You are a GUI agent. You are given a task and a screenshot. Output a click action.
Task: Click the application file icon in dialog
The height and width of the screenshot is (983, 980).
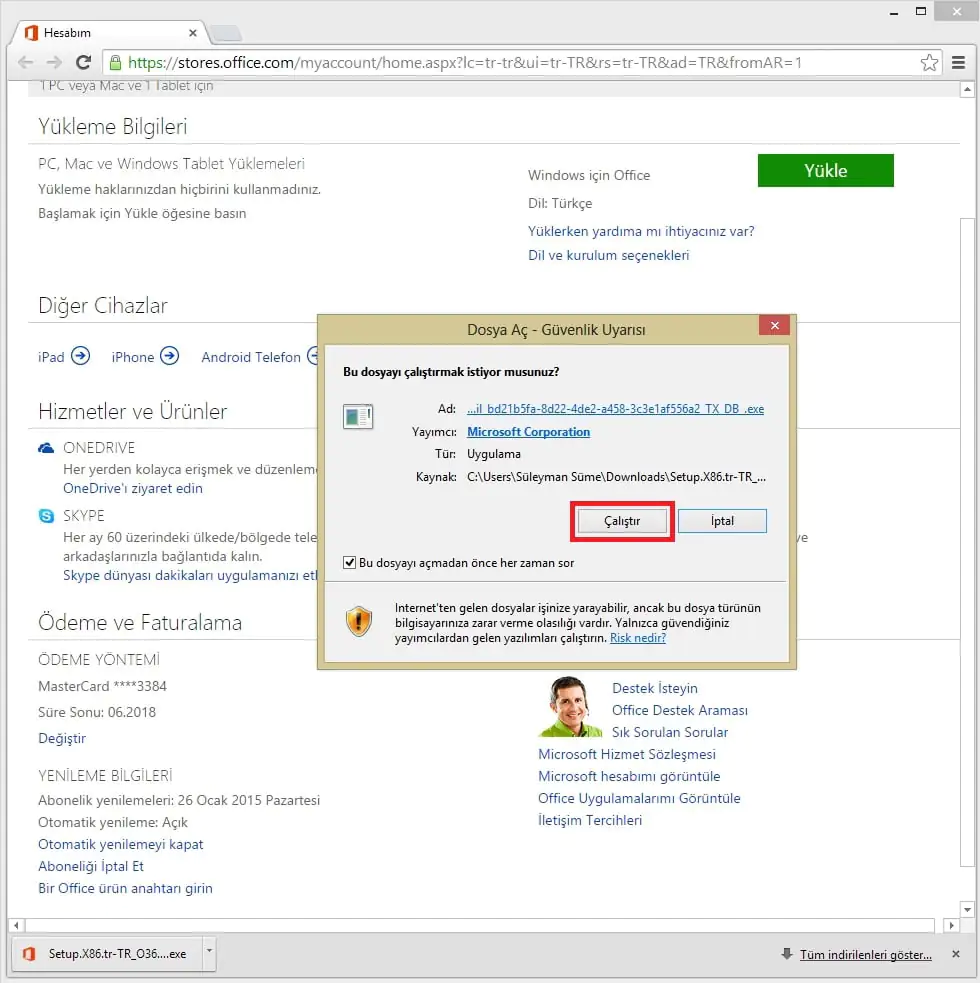coord(358,416)
